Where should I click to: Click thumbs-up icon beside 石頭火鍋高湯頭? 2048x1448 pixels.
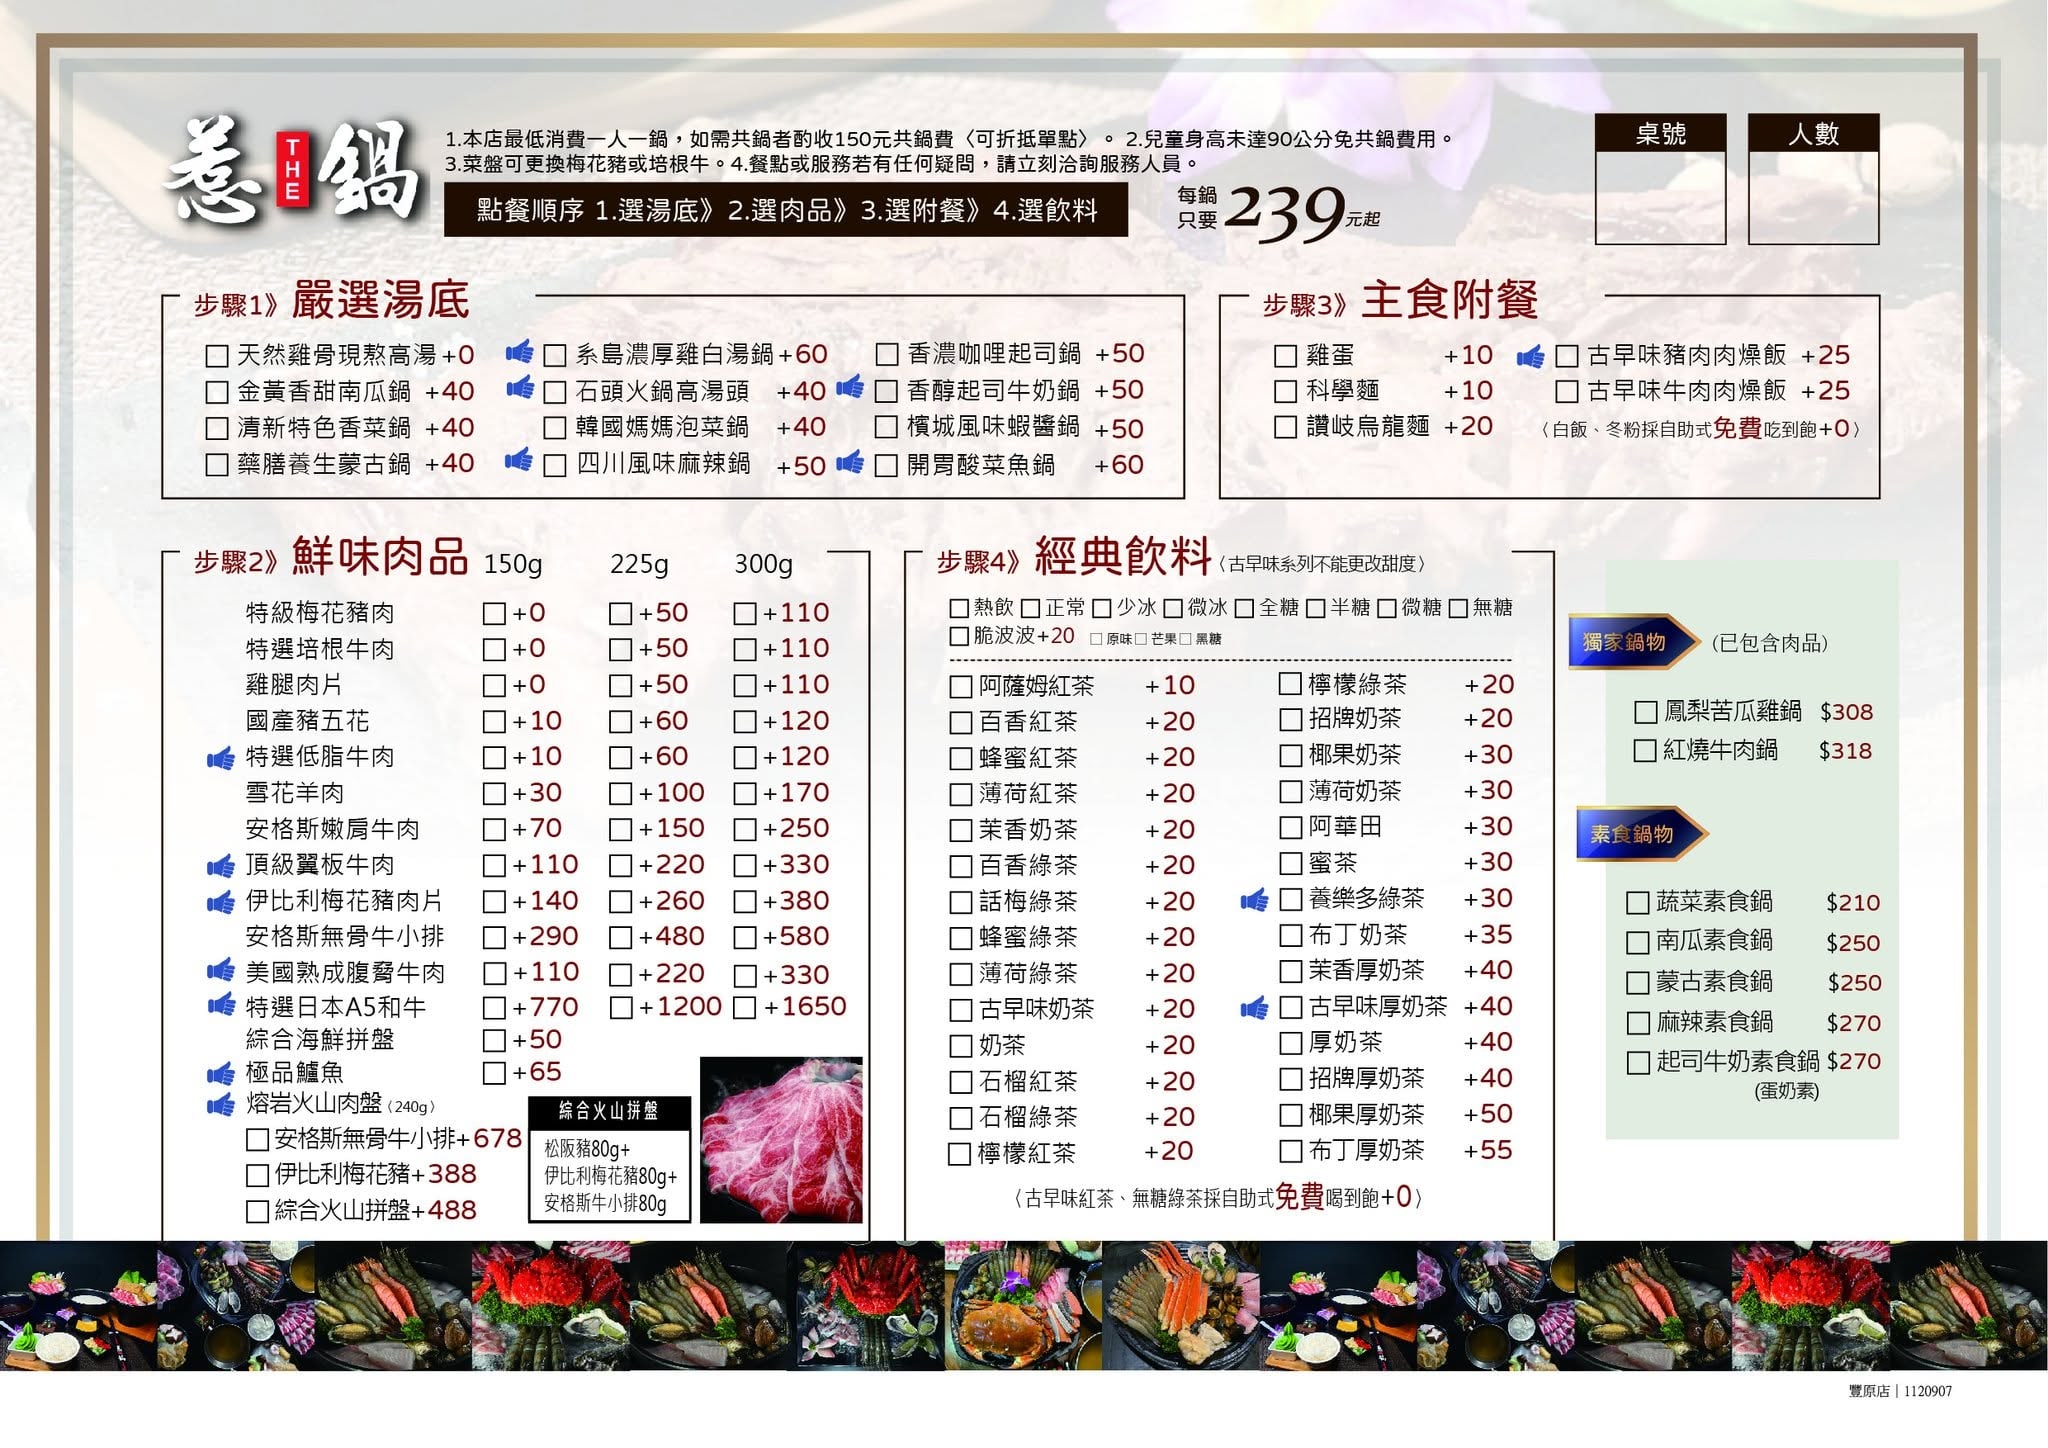[520, 387]
